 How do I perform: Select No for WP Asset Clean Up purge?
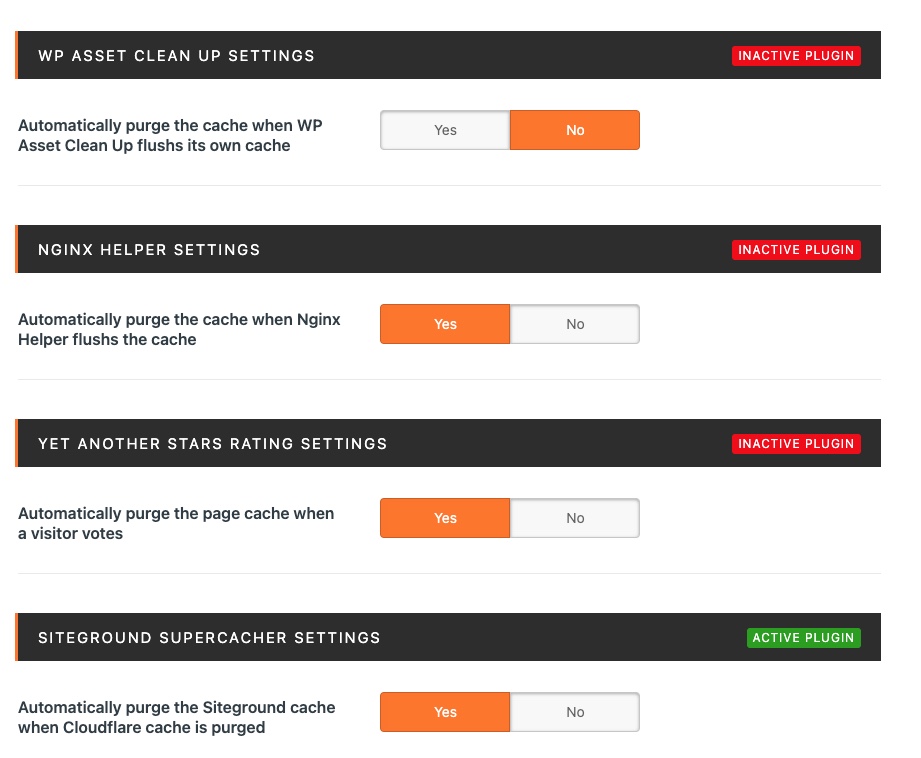pyautogui.click(x=575, y=130)
